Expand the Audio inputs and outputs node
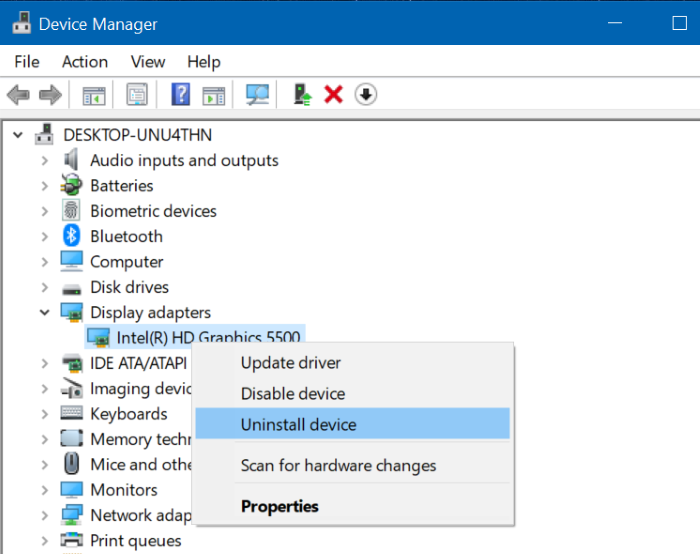 click(44, 160)
